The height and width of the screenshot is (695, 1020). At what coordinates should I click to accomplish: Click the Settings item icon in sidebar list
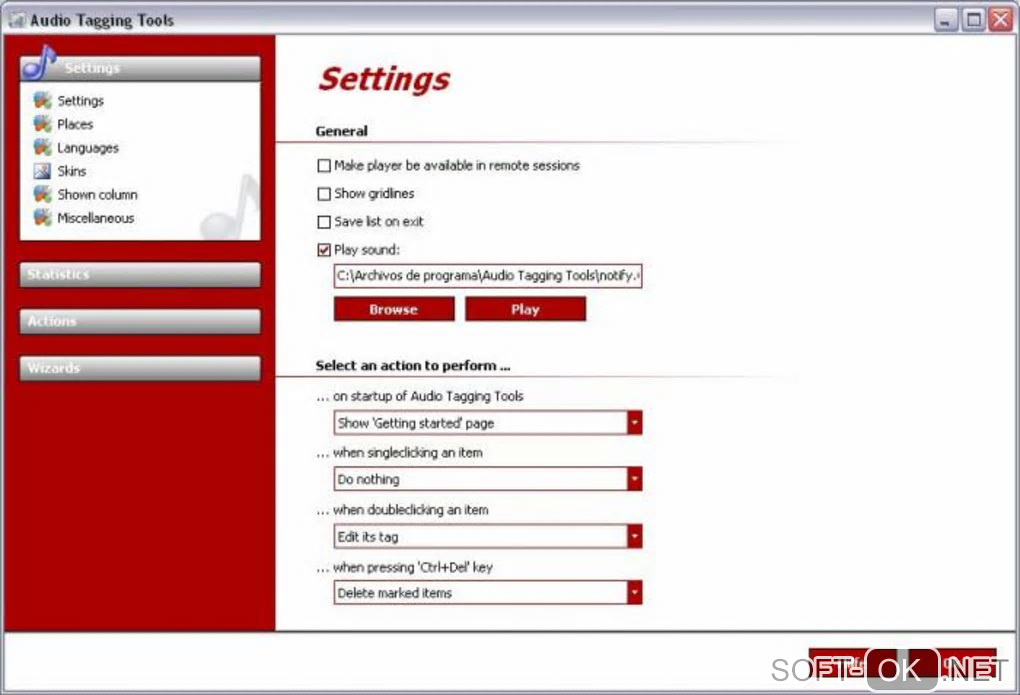click(x=42, y=100)
